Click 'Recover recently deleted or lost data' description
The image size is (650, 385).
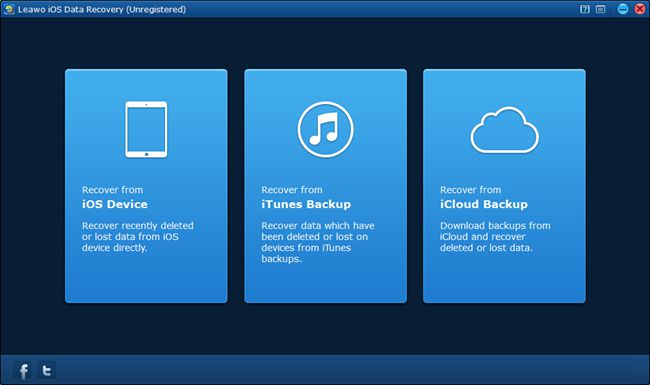(138, 237)
